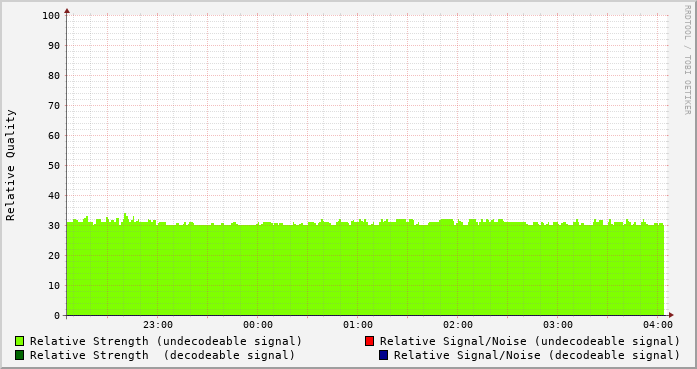Click the 50 value on y-axis
This screenshot has width=697, height=369.
click(x=54, y=165)
